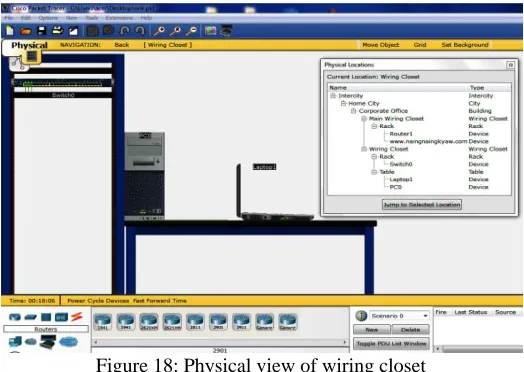Viewport: 524px width, 372px height.
Task: Select the WAN Emulation cloud icon
Action: coord(31,342)
